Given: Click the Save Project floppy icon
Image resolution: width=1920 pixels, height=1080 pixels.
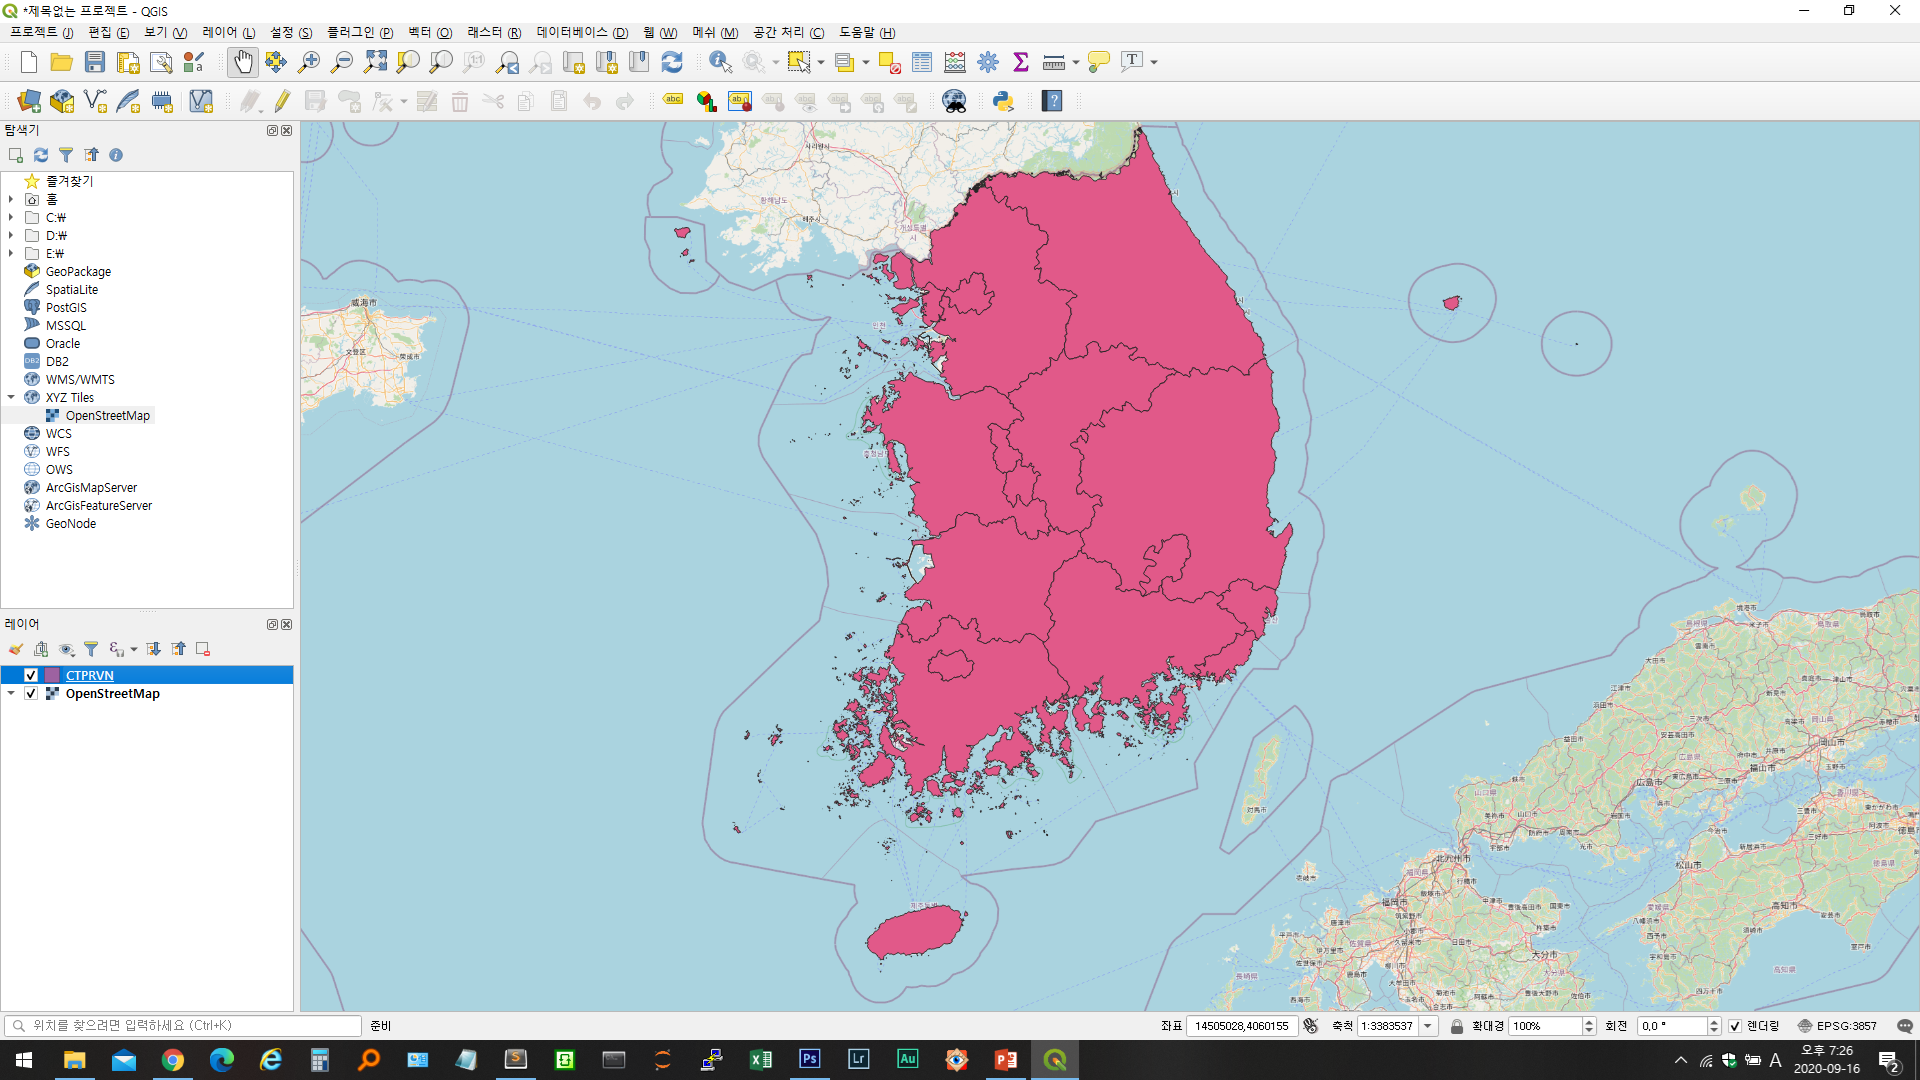Looking at the screenshot, I should 95,62.
